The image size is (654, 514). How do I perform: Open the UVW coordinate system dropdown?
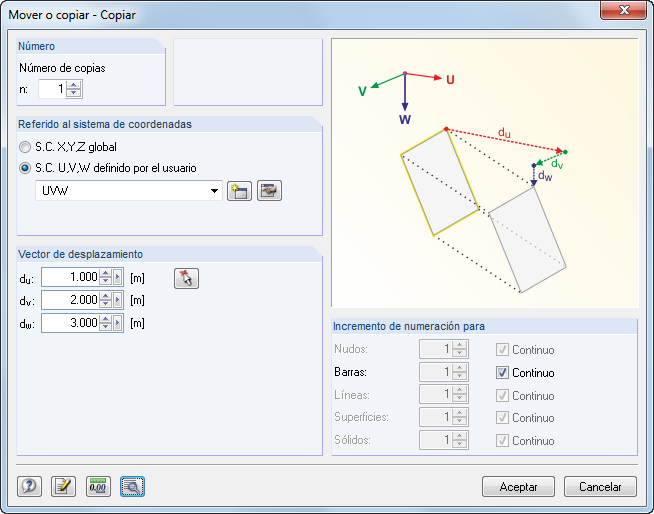pyautogui.click(x=214, y=191)
